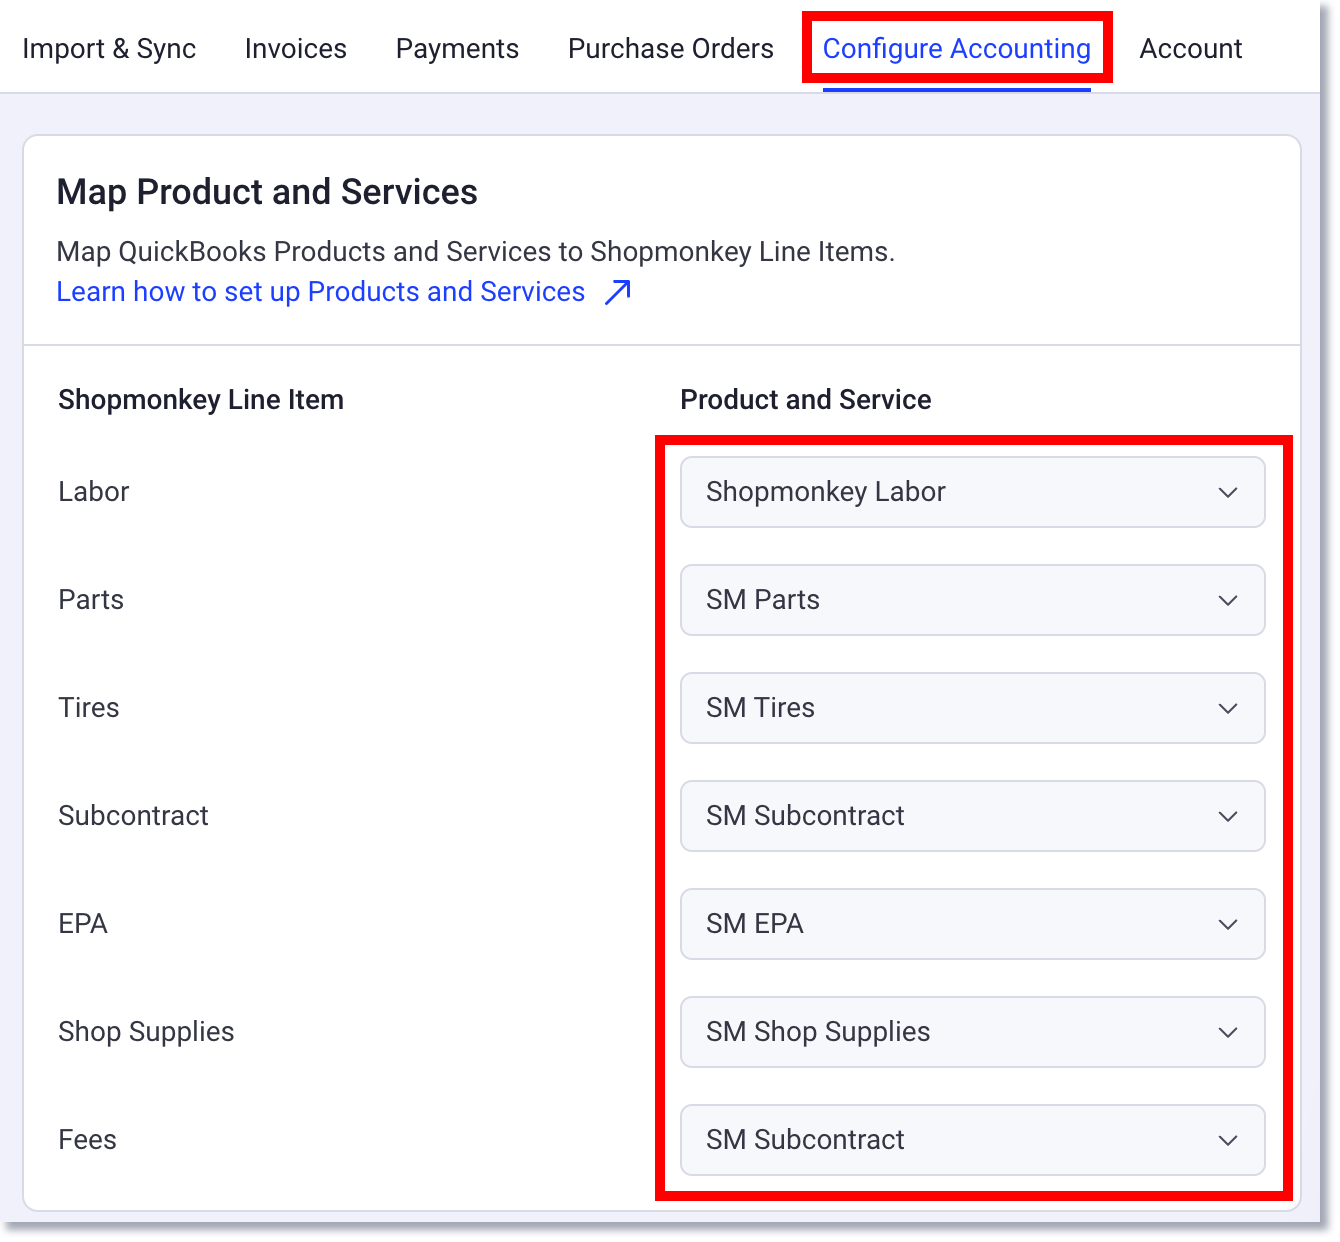Select the Configure Accounting tab
Image resolution: width=1340 pixels, height=1242 pixels.
[x=957, y=48]
